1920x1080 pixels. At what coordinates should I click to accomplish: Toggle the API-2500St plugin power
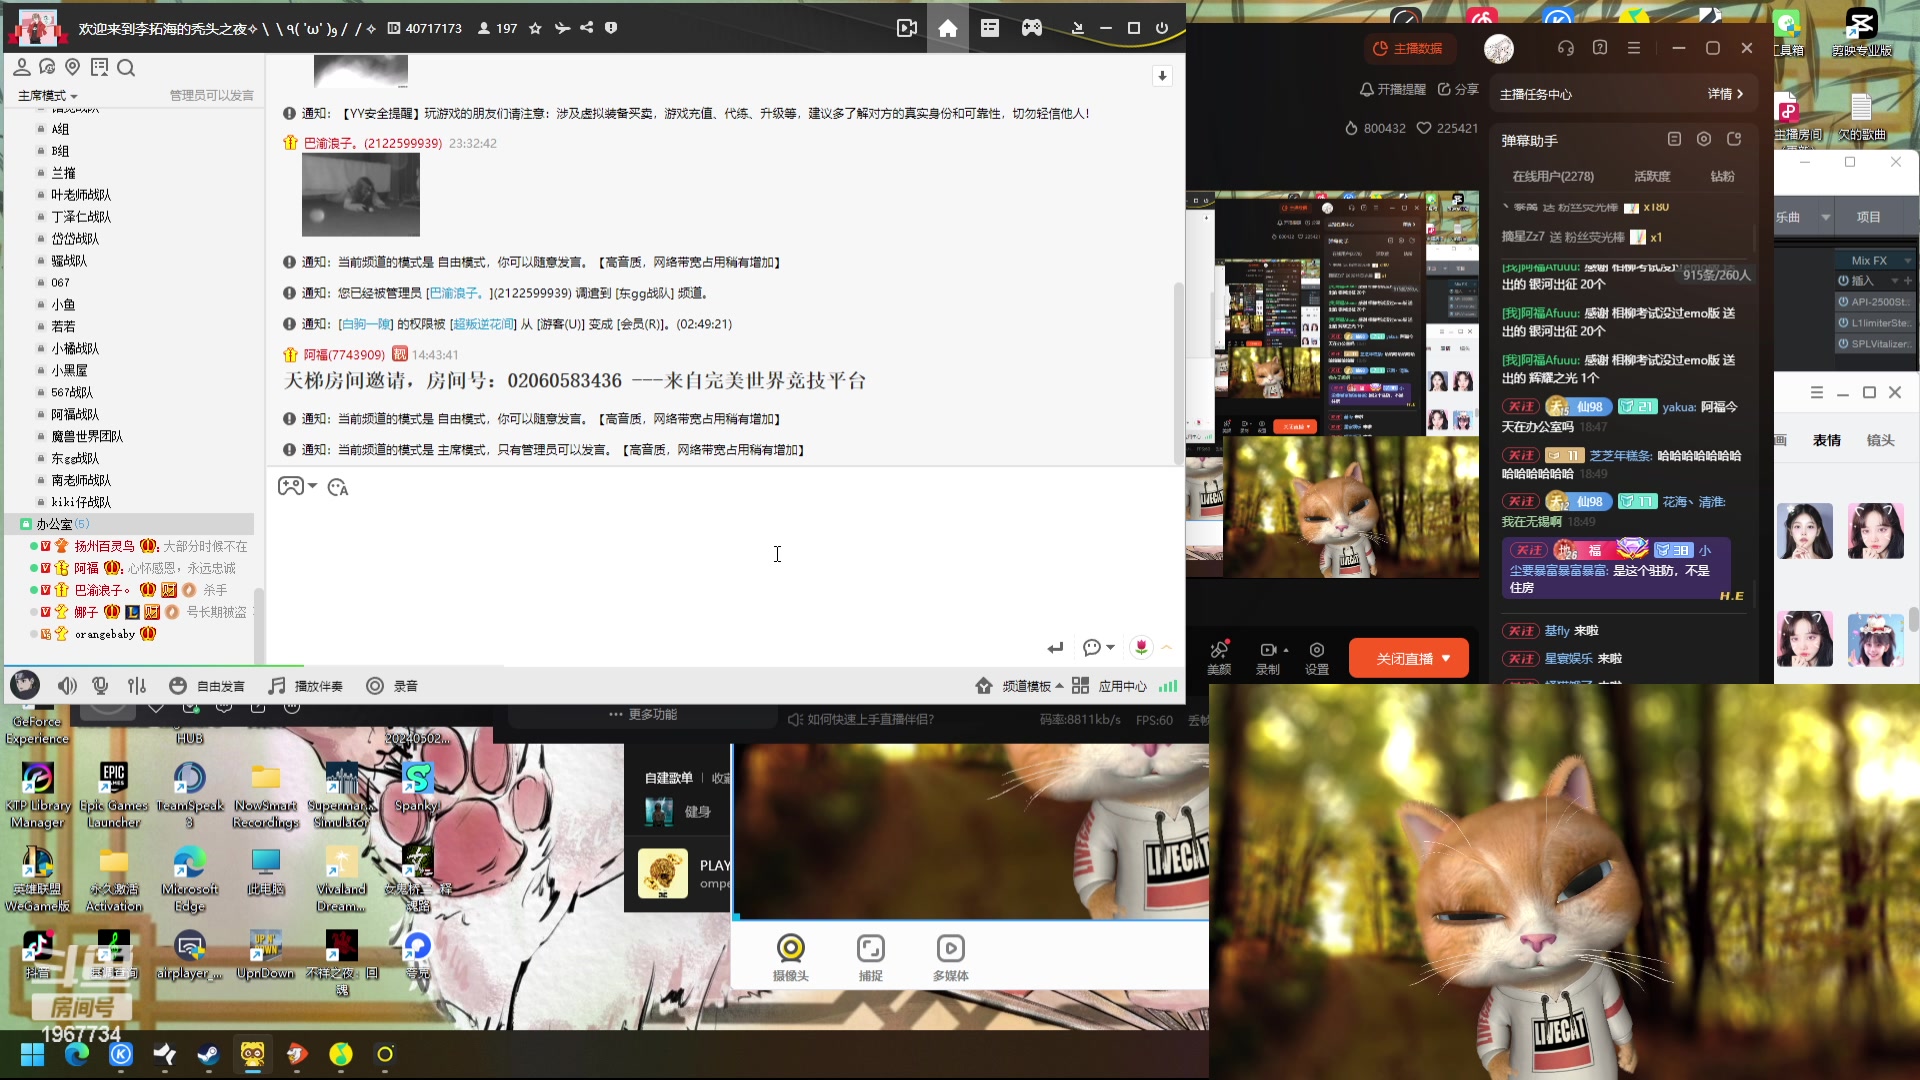pos(1843,301)
